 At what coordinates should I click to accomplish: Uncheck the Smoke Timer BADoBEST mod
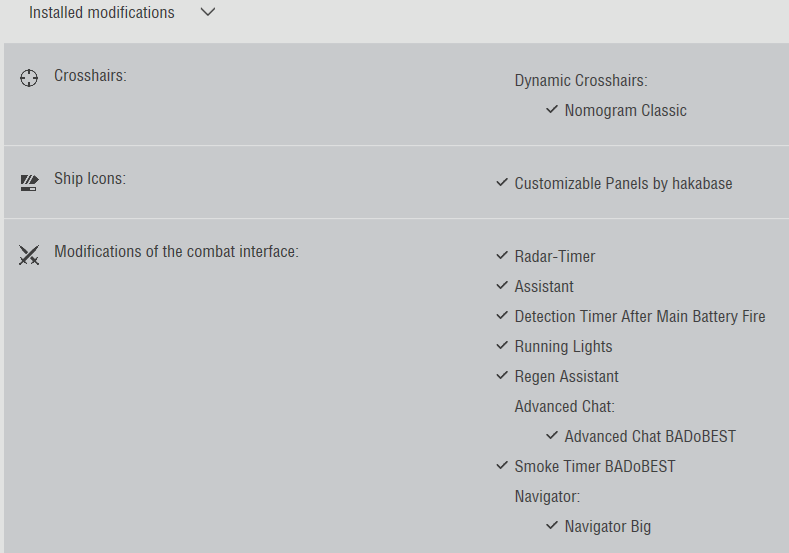pos(502,466)
